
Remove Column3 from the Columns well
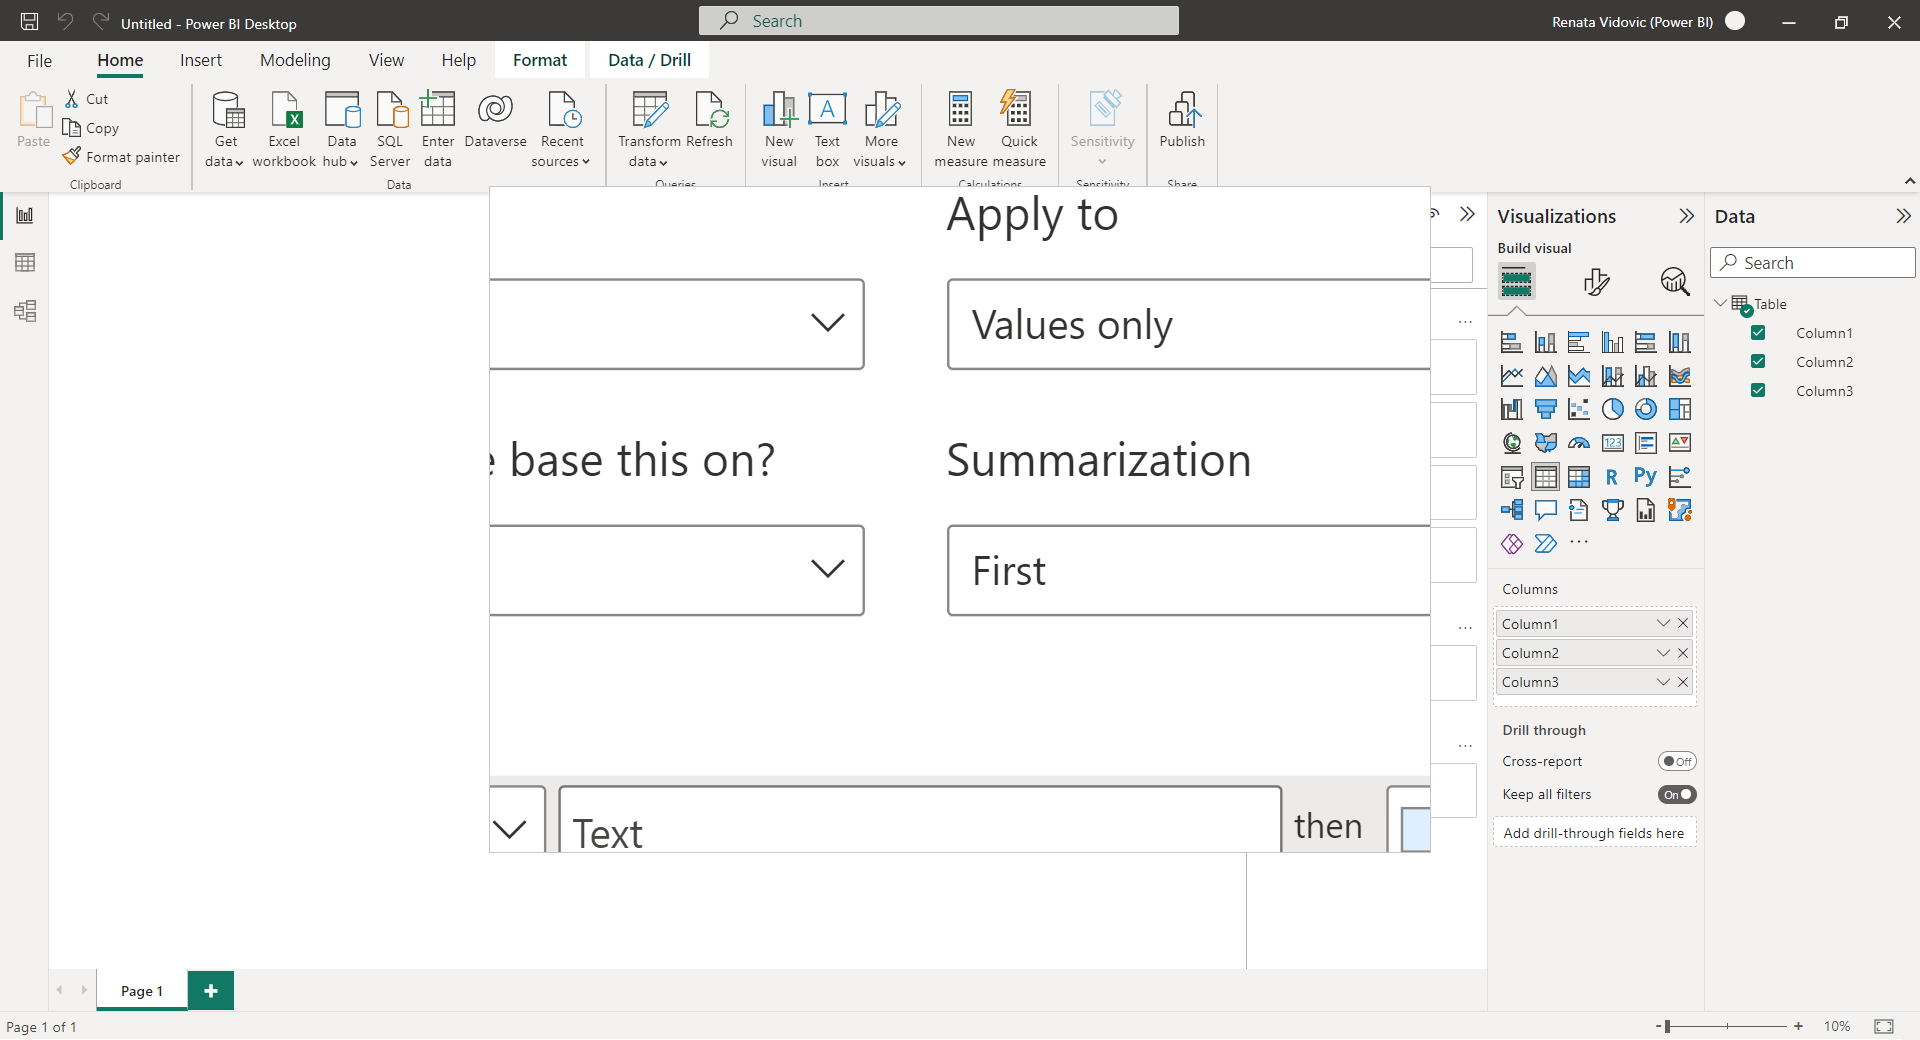coord(1683,682)
